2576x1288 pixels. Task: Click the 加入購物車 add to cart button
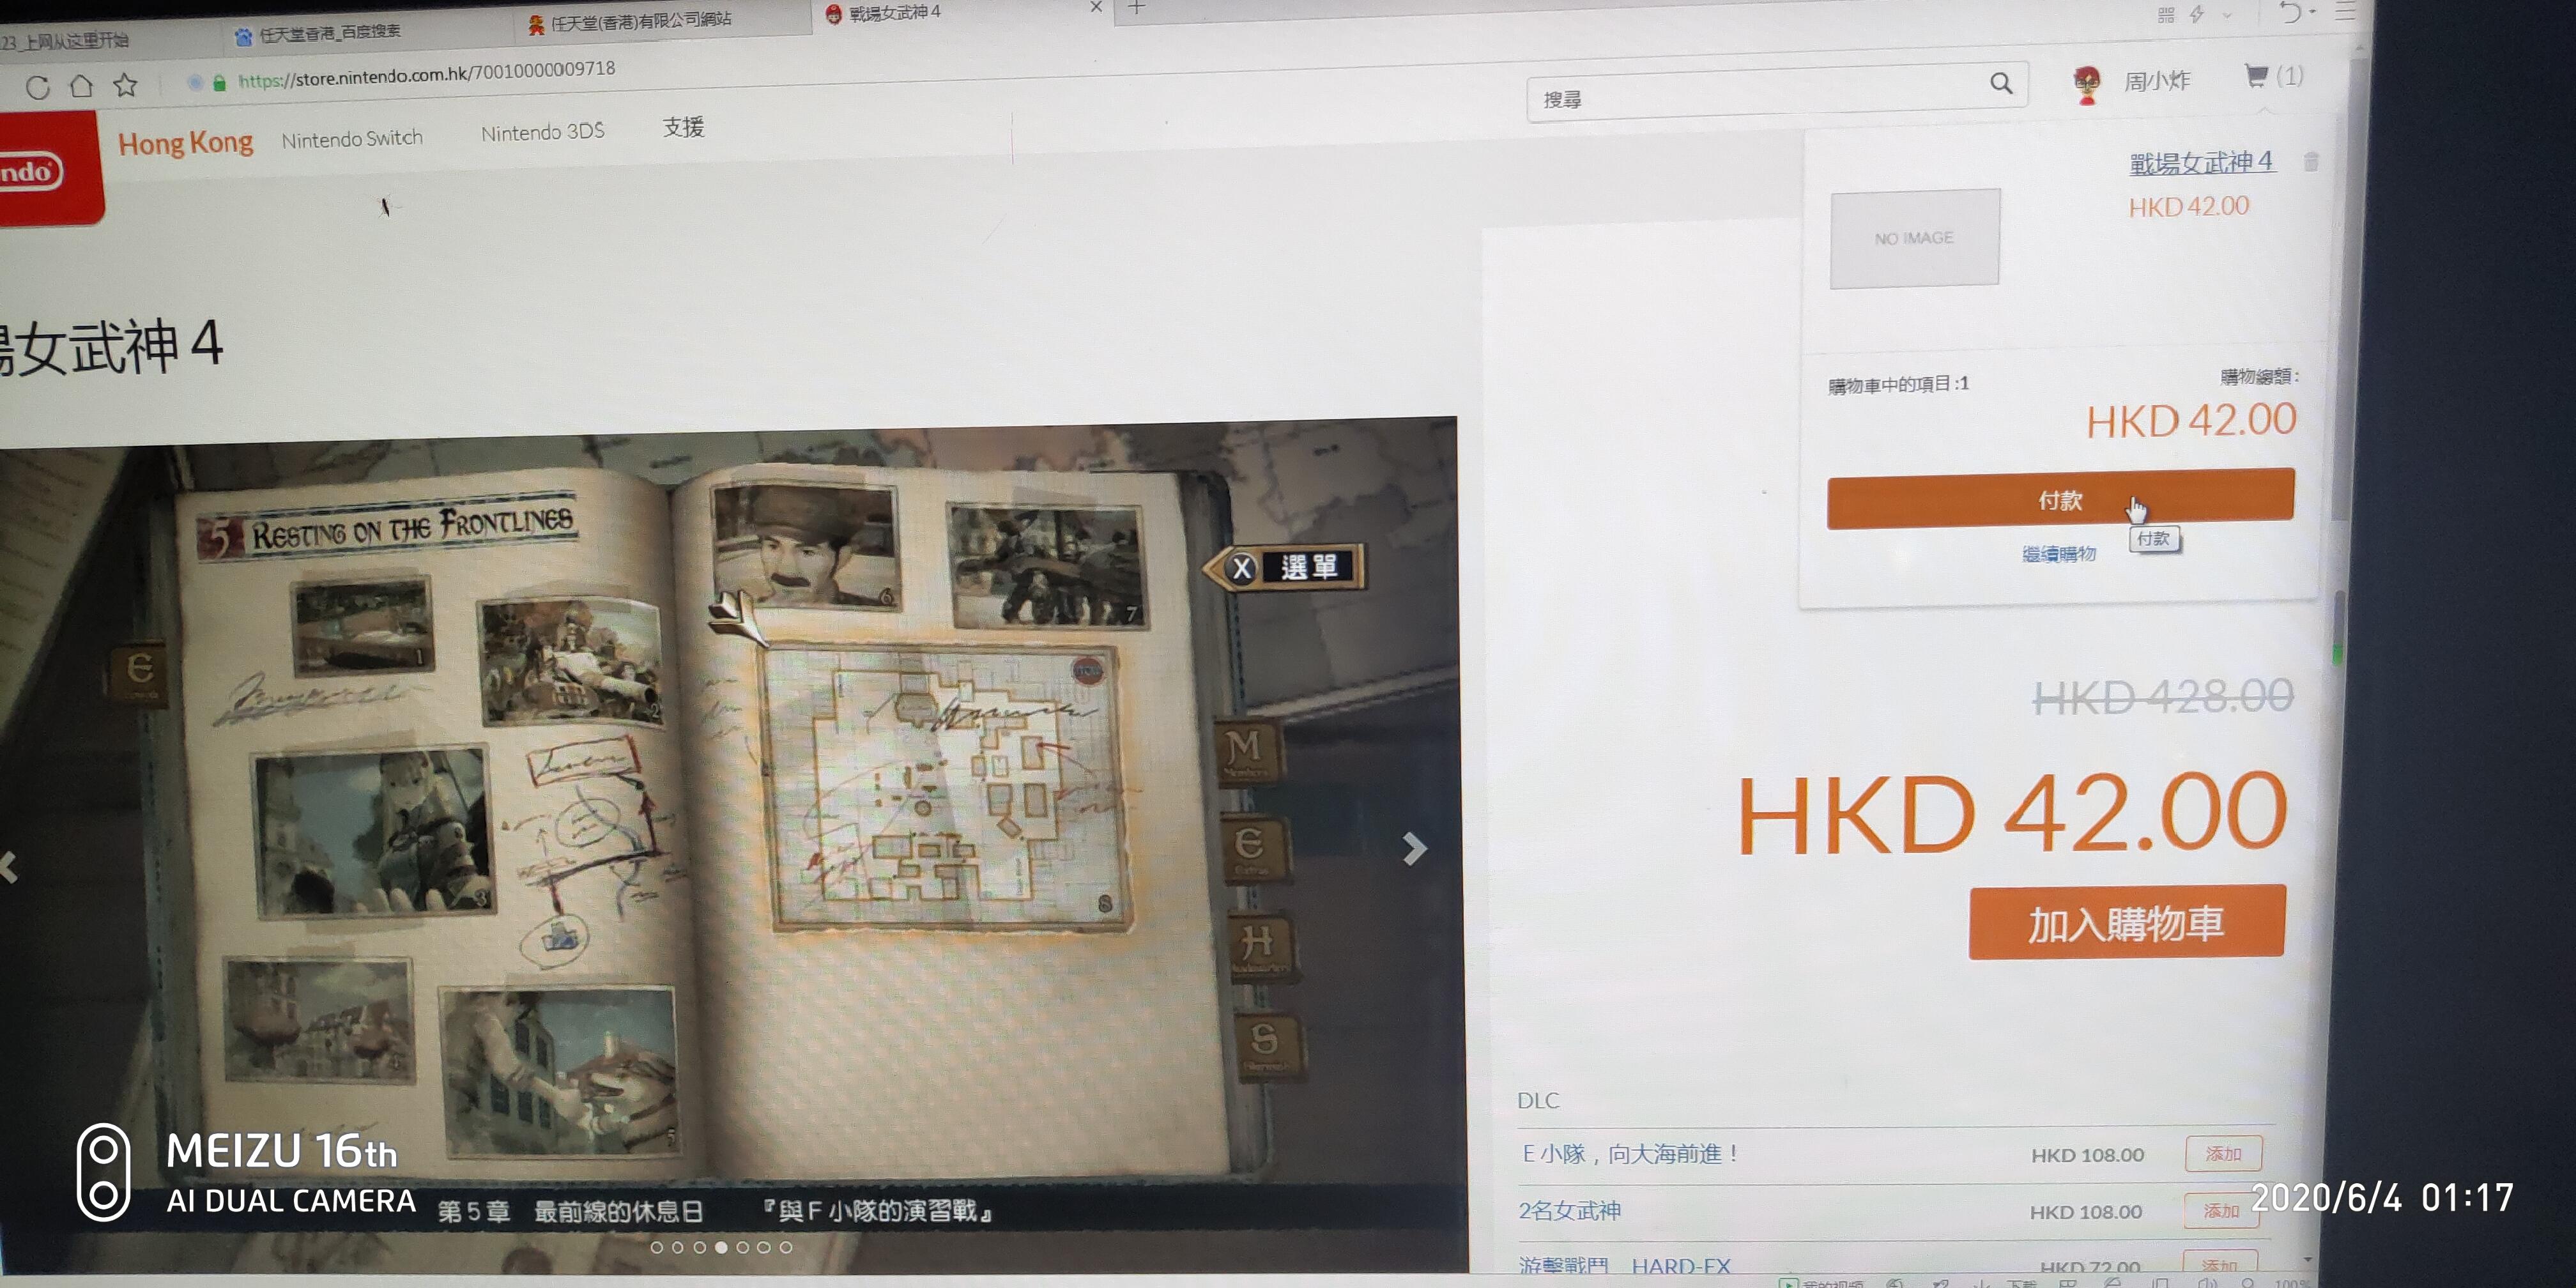(2126, 923)
